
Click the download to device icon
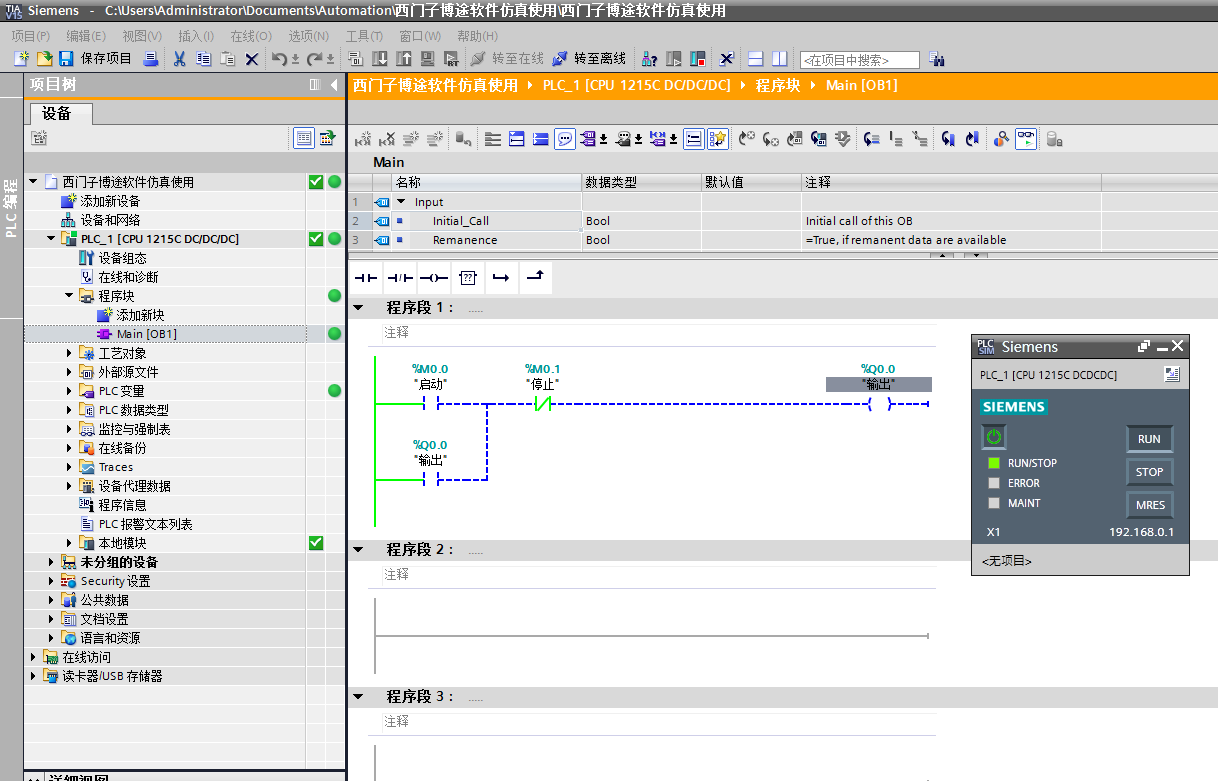[x=380, y=59]
